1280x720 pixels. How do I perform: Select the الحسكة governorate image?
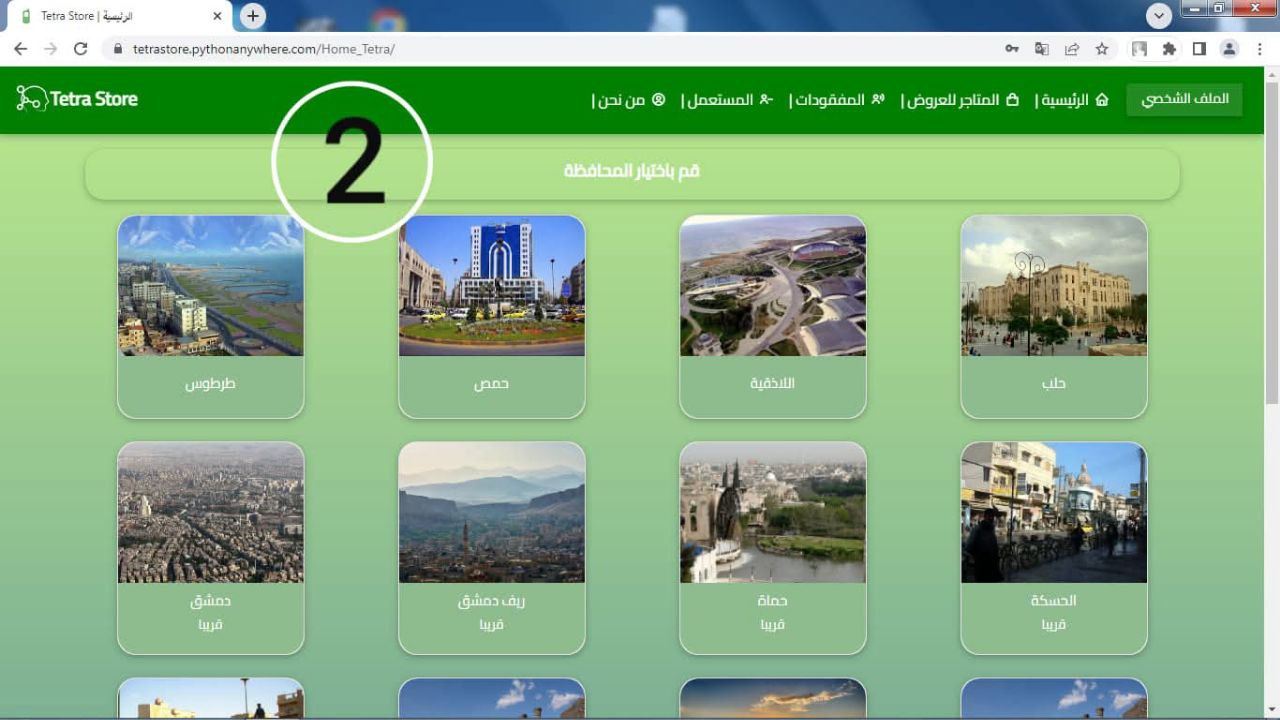pyautogui.click(x=1054, y=512)
